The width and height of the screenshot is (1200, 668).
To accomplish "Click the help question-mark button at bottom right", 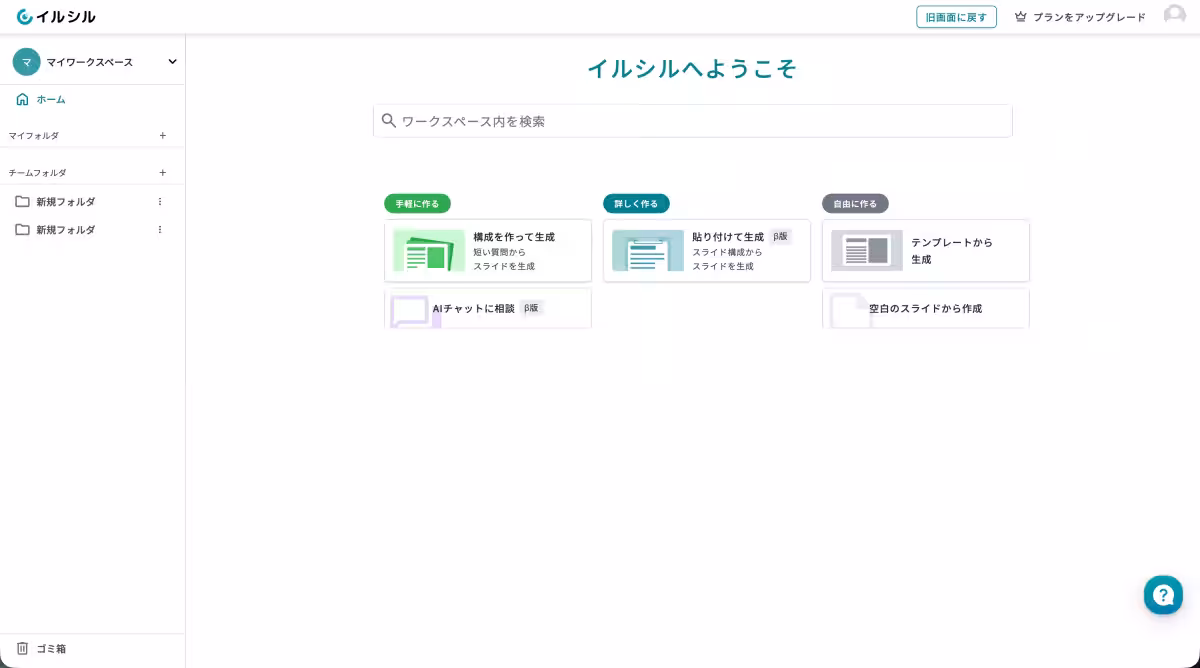I will (1163, 594).
